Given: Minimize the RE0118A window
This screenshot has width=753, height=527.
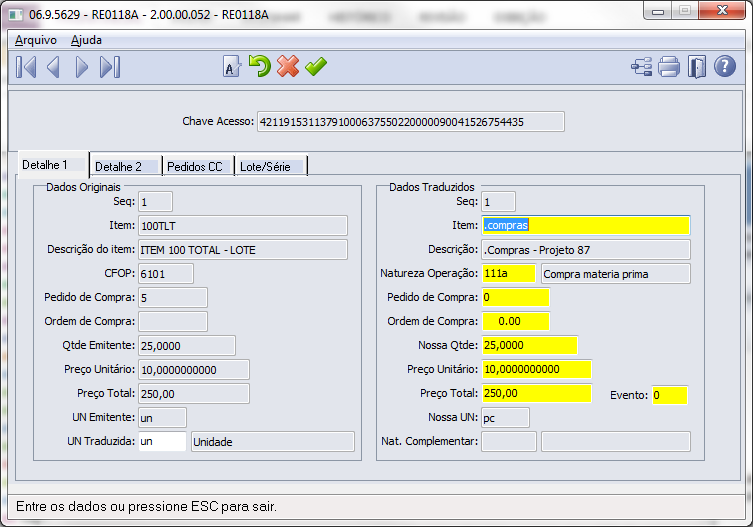Looking at the screenshot, I should (658, 11).
